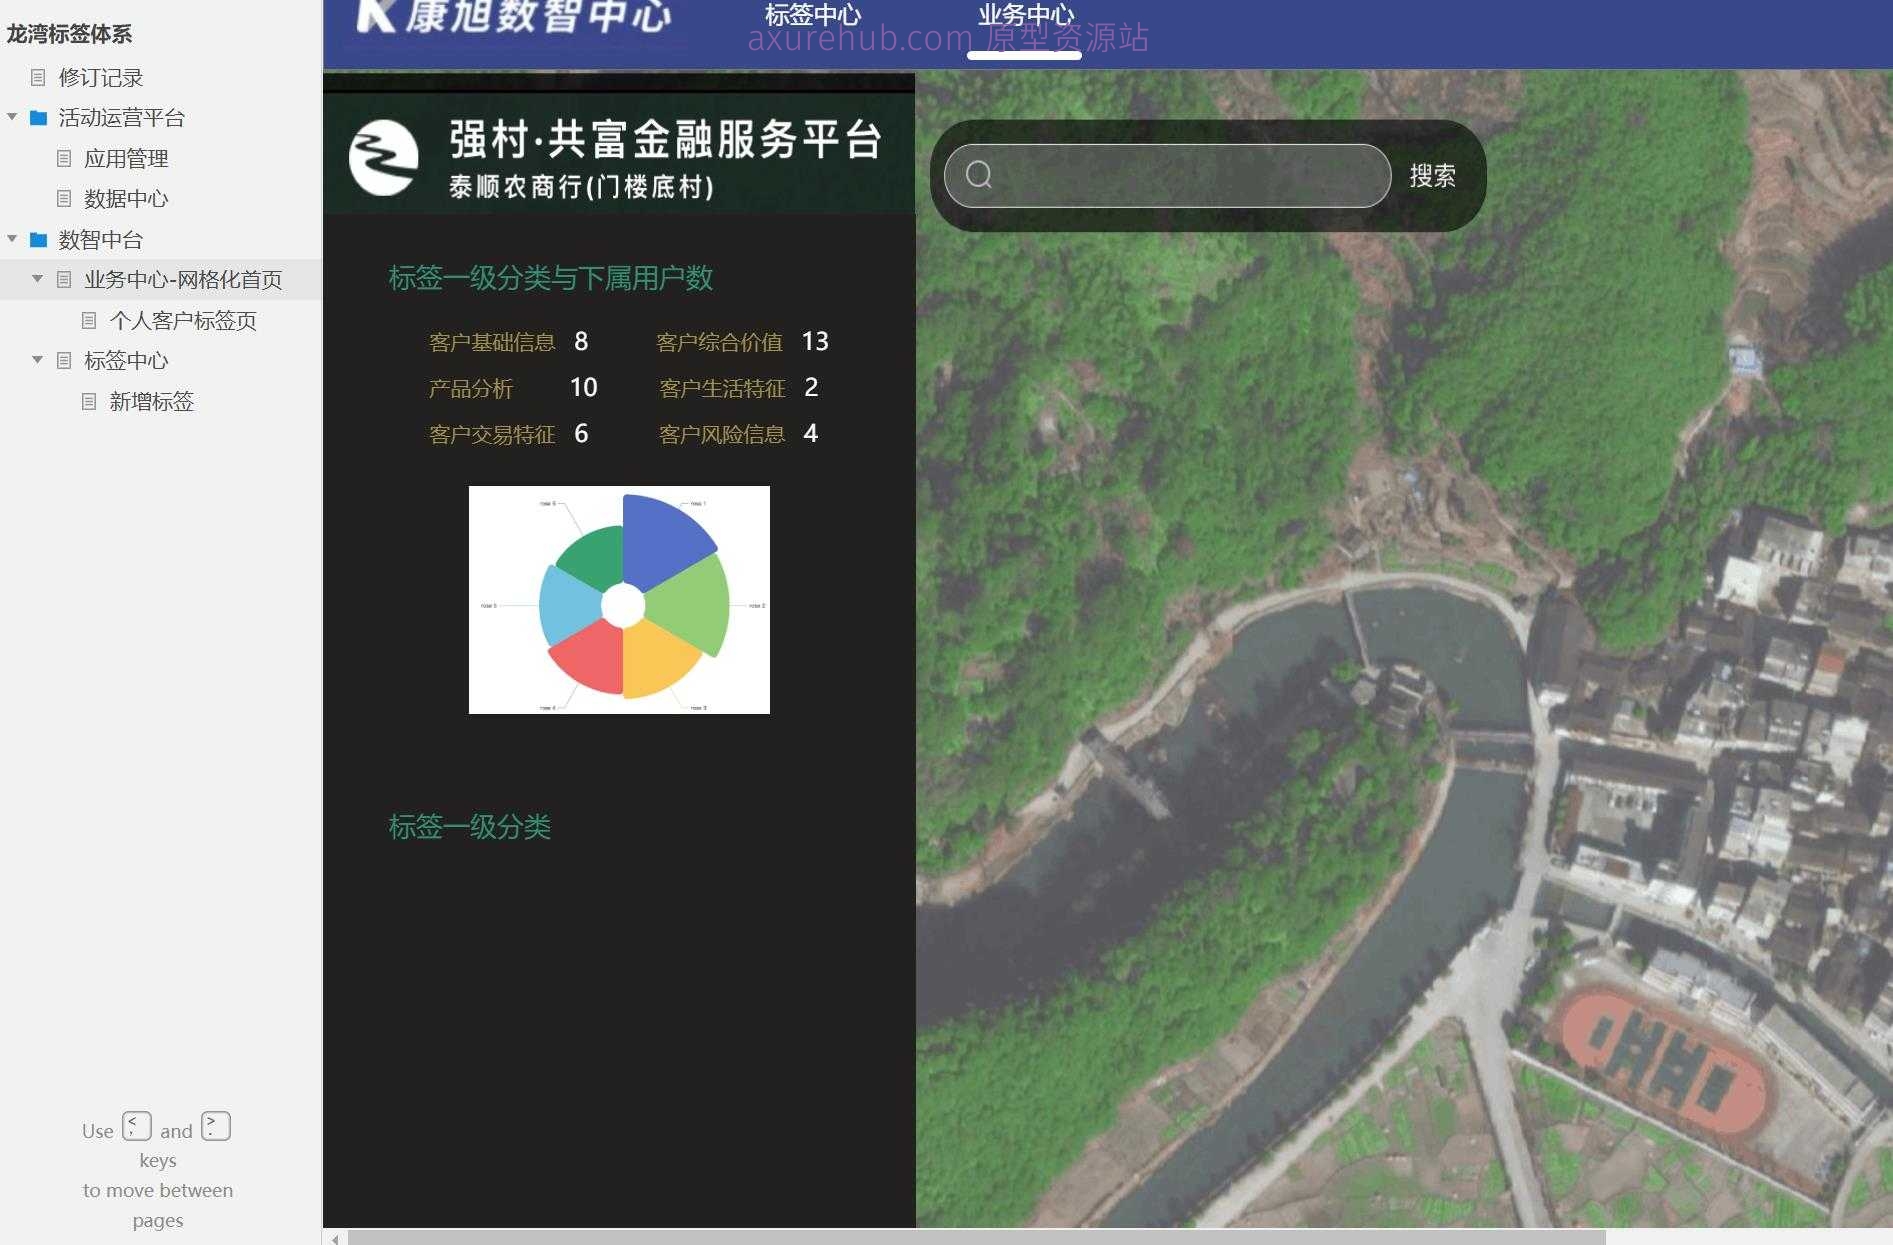1893x1245 pixels.
Task: Open the 客户基础信息 category link
Action: [x=492, y=341]
